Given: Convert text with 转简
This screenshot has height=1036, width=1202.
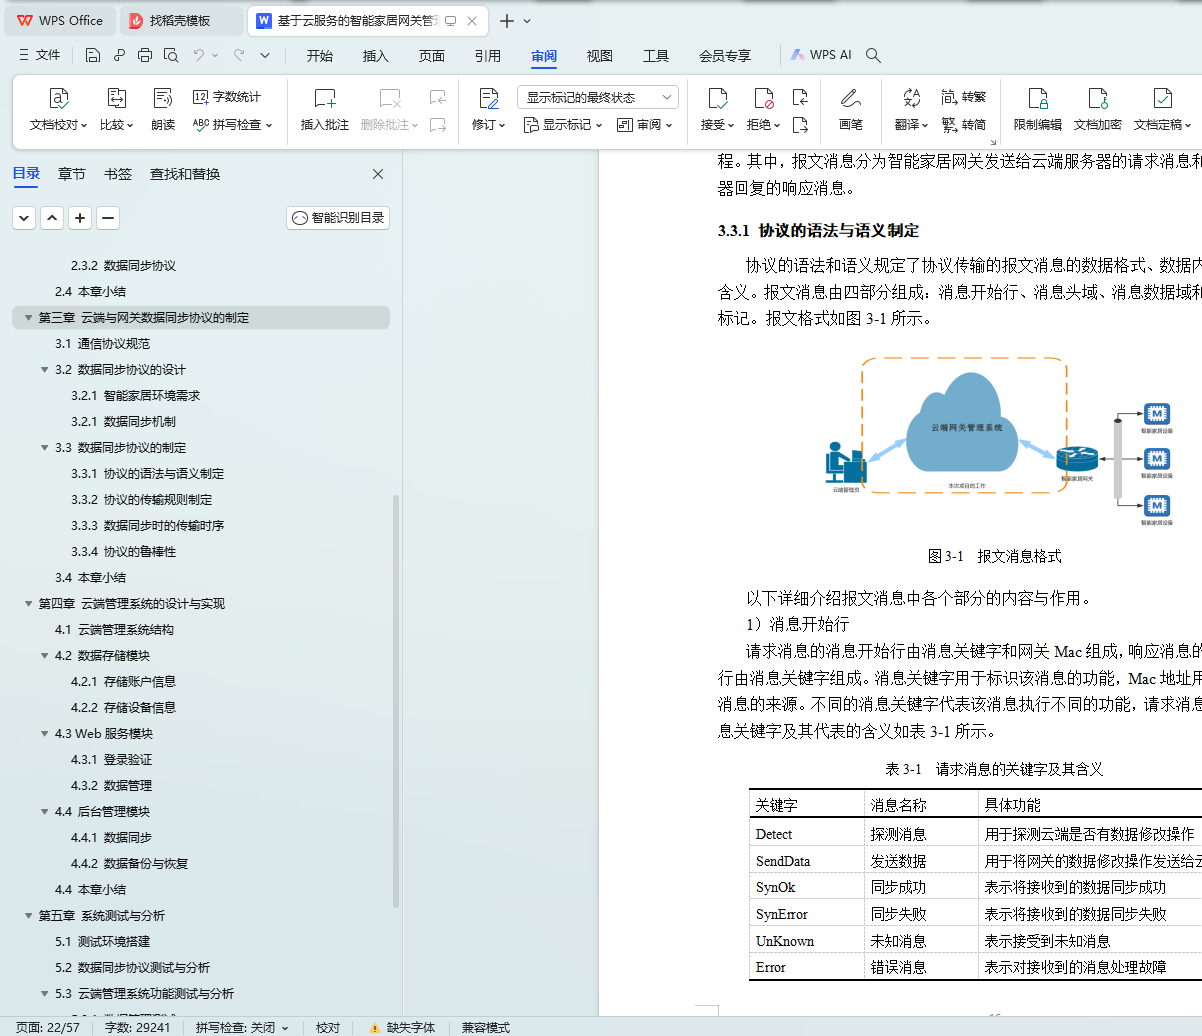Looking at the screenshot, I should point(964,125).
